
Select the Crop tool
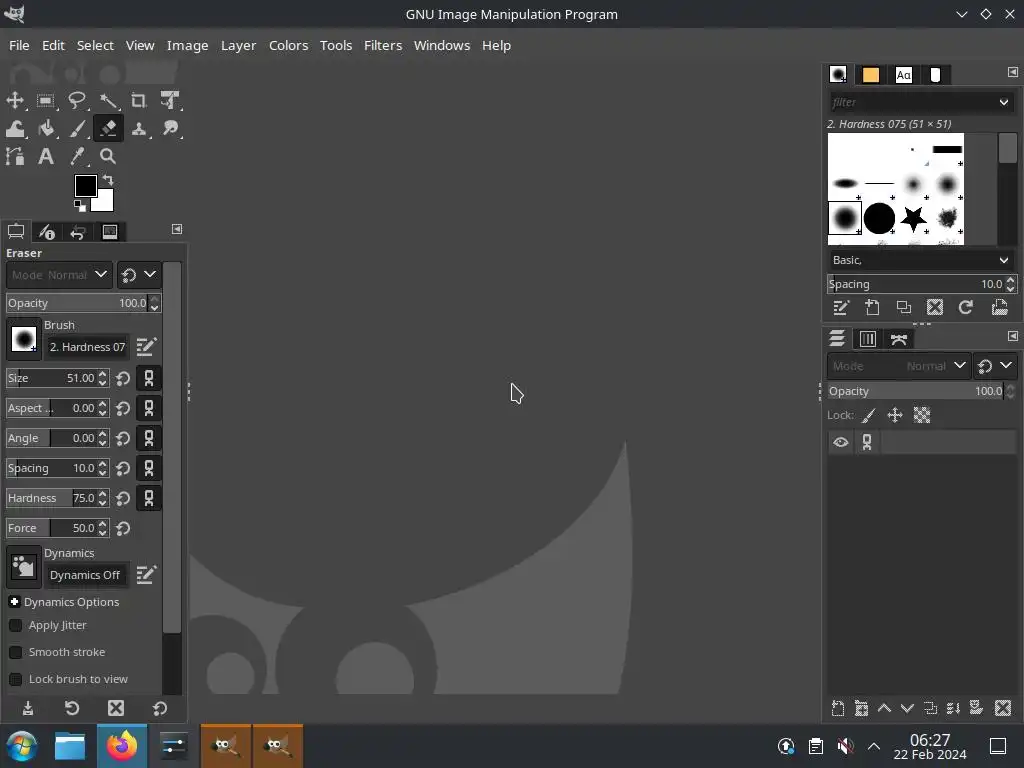click(x=138, y=101)
